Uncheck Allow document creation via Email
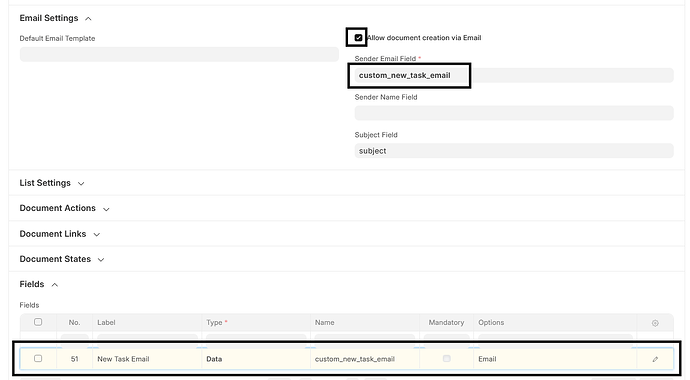This screenshot has width=690, height=380. click(x=358, y=38)
